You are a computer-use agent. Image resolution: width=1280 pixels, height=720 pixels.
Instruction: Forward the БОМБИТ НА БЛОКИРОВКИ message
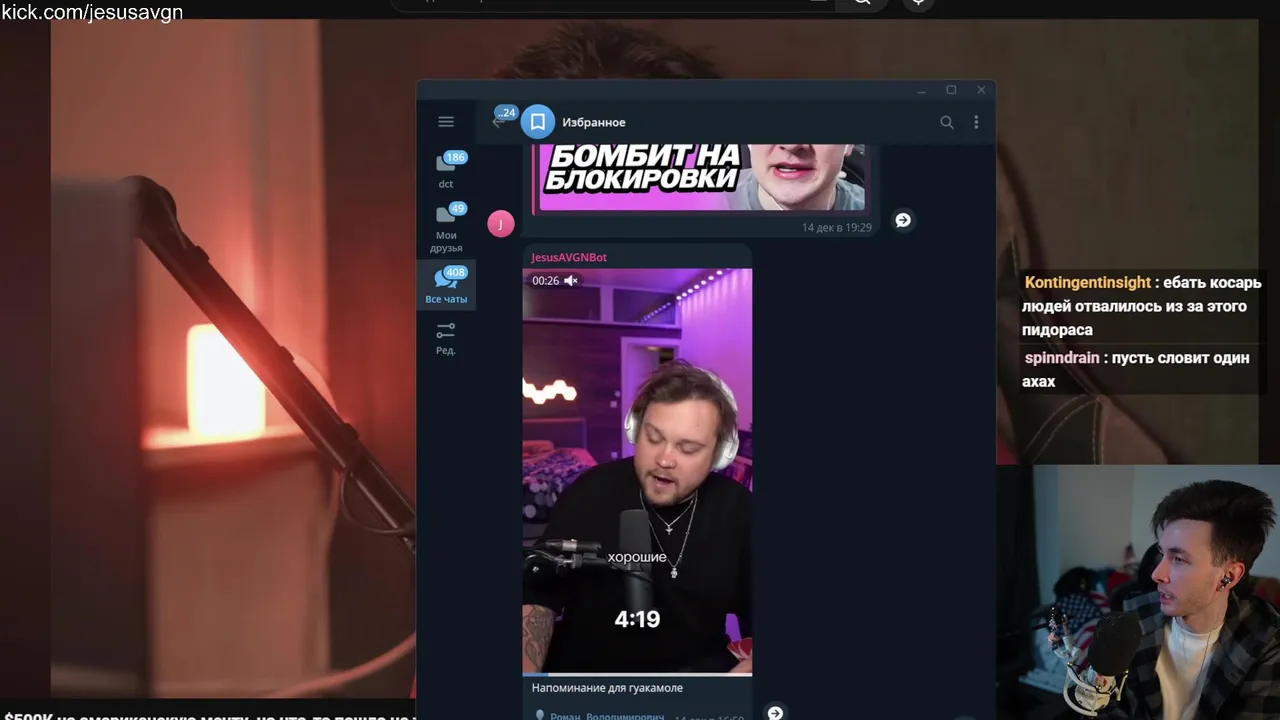[x=903, y=220]
